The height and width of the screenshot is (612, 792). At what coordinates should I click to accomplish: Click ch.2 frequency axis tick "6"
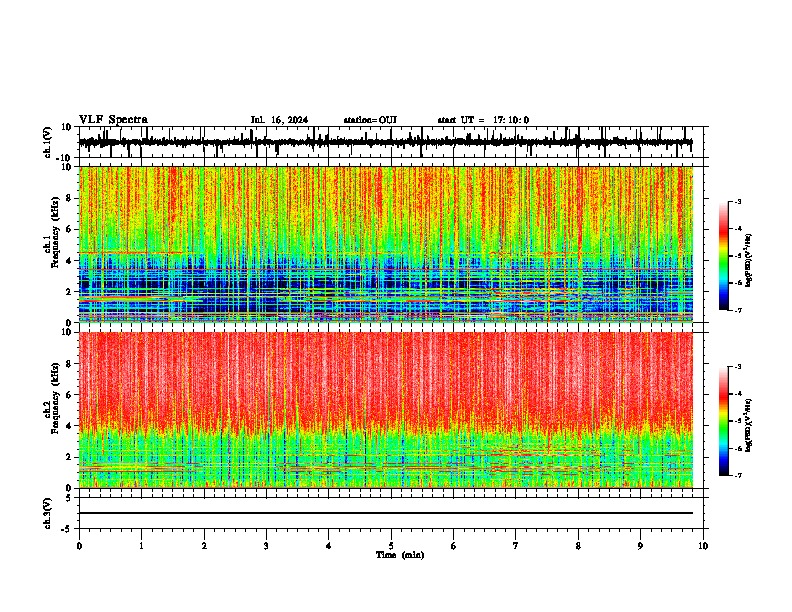[x=69, y=395]
